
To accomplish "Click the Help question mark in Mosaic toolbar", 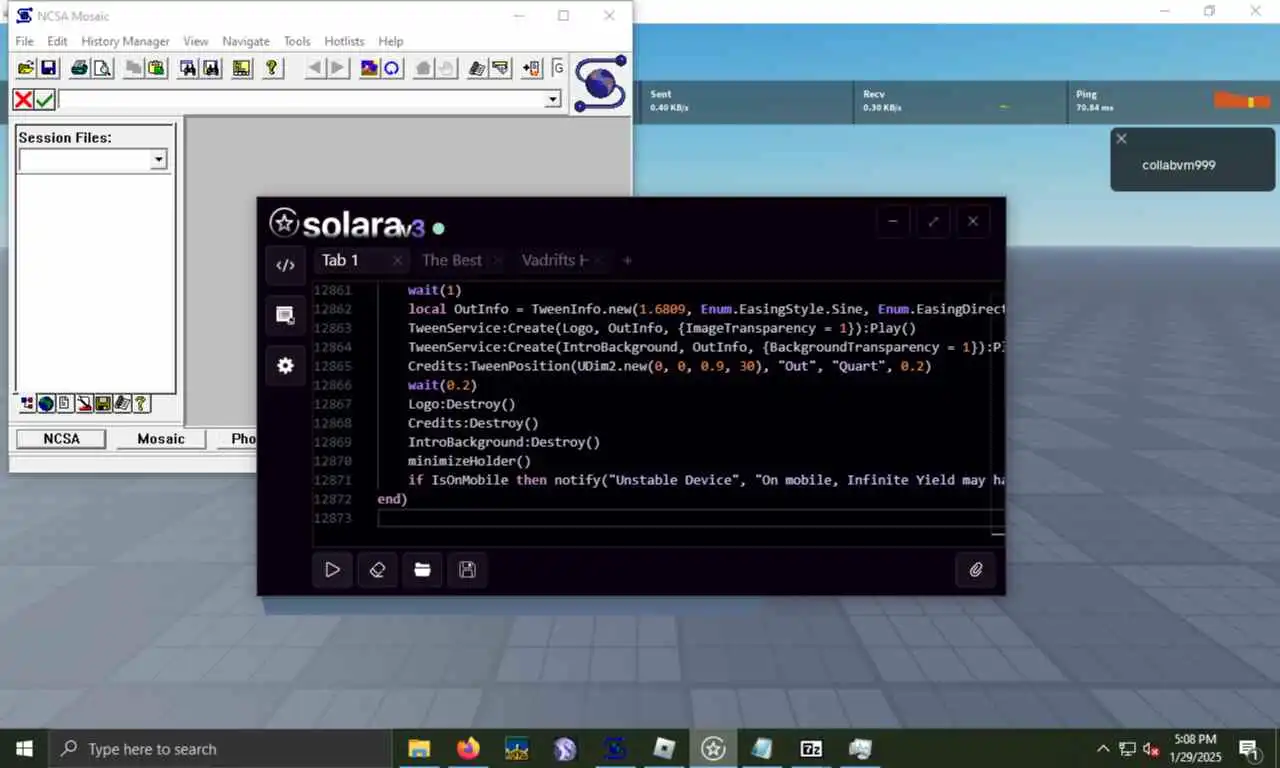I will point(272,68).
